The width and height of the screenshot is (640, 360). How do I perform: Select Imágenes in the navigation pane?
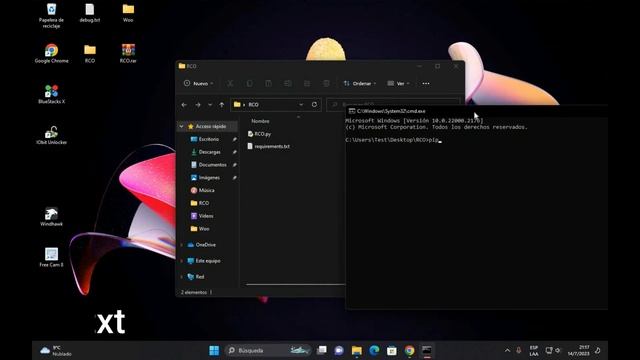coord(209,178)
